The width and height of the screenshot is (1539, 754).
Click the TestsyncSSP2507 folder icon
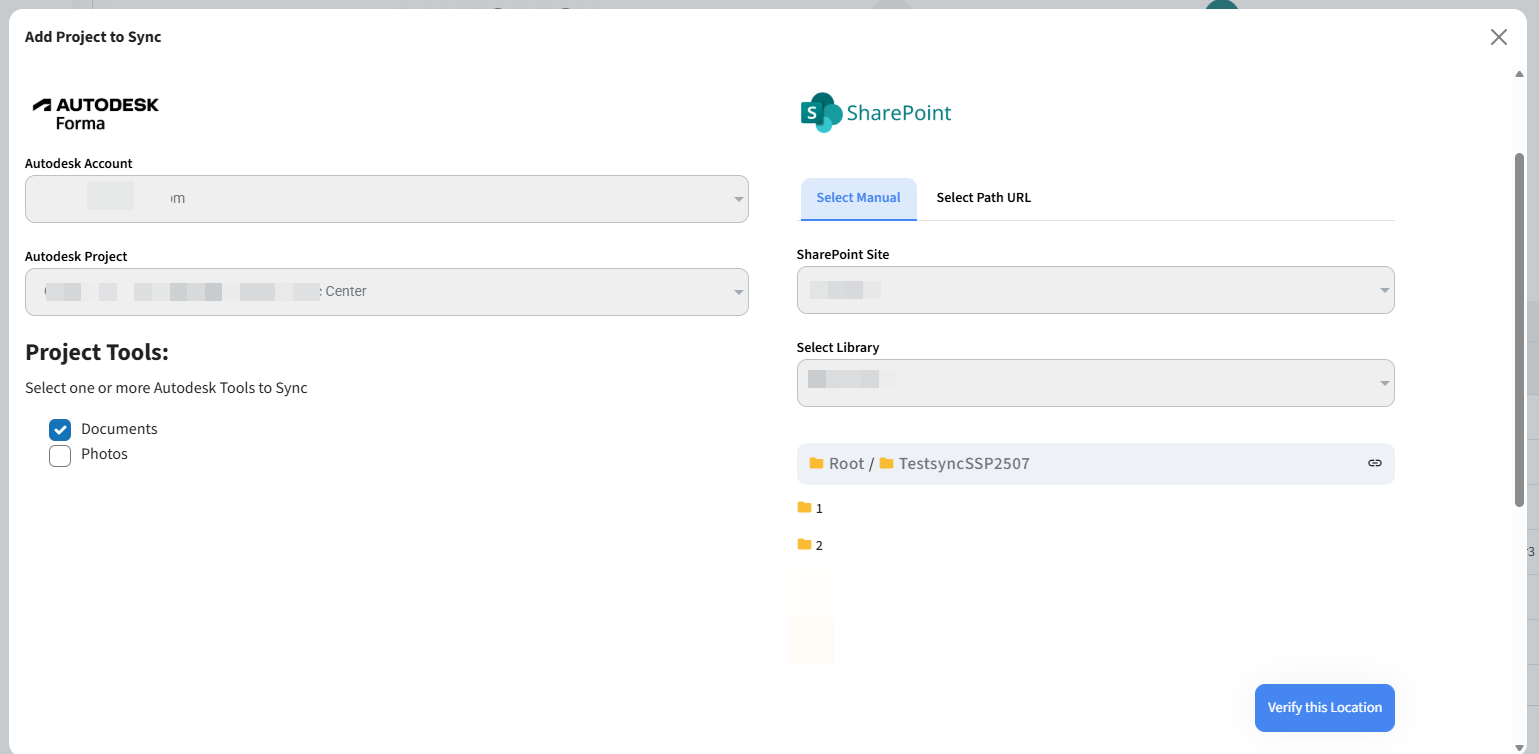[886, 464]
